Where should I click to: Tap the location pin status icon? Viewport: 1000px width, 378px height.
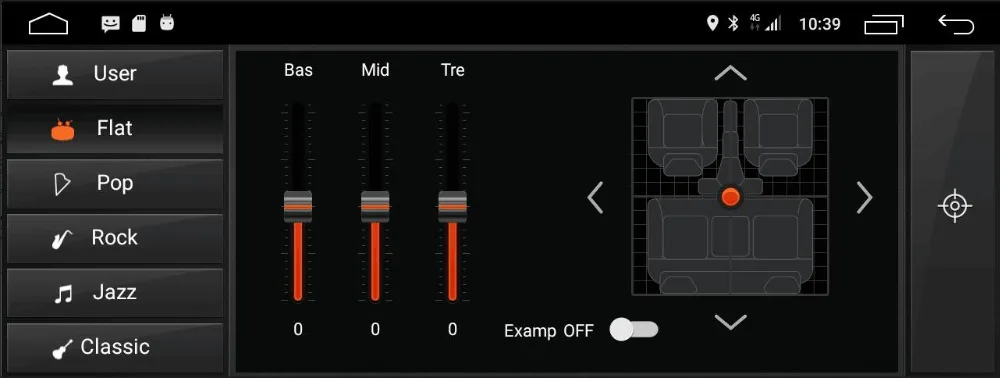[x=713, y=24]
